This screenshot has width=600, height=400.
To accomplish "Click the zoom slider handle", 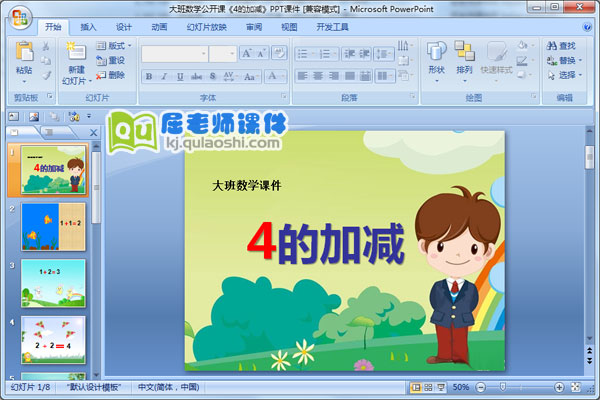I will pyautogui.click(x=503, y=387).
